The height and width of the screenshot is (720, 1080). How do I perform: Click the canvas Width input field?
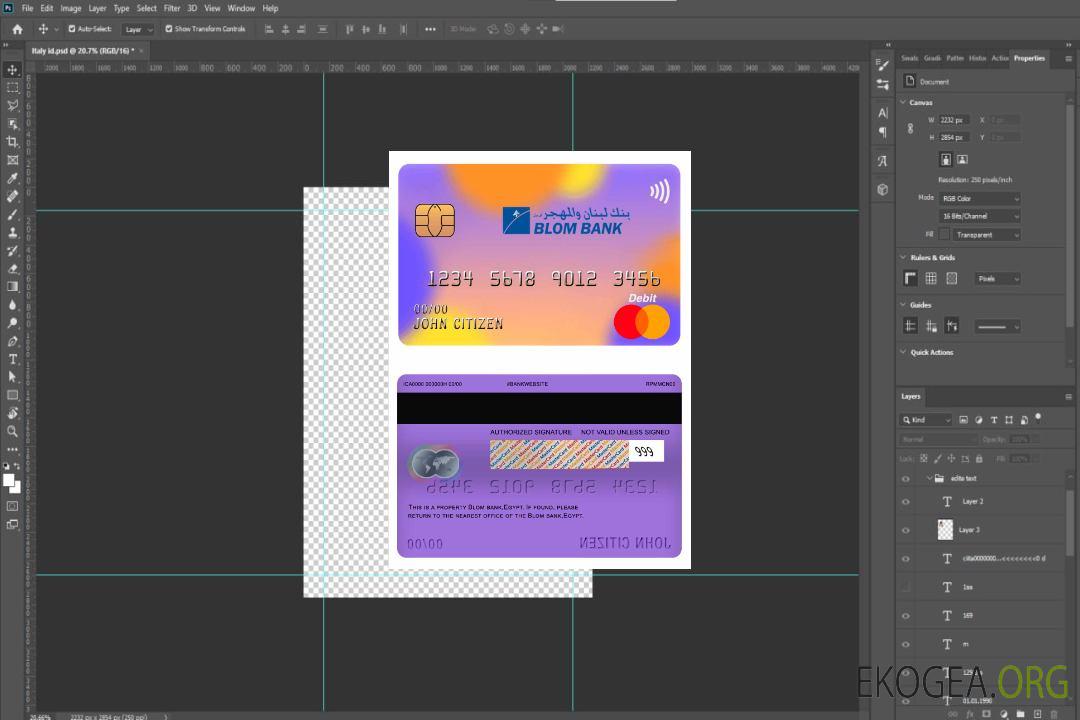954,120
